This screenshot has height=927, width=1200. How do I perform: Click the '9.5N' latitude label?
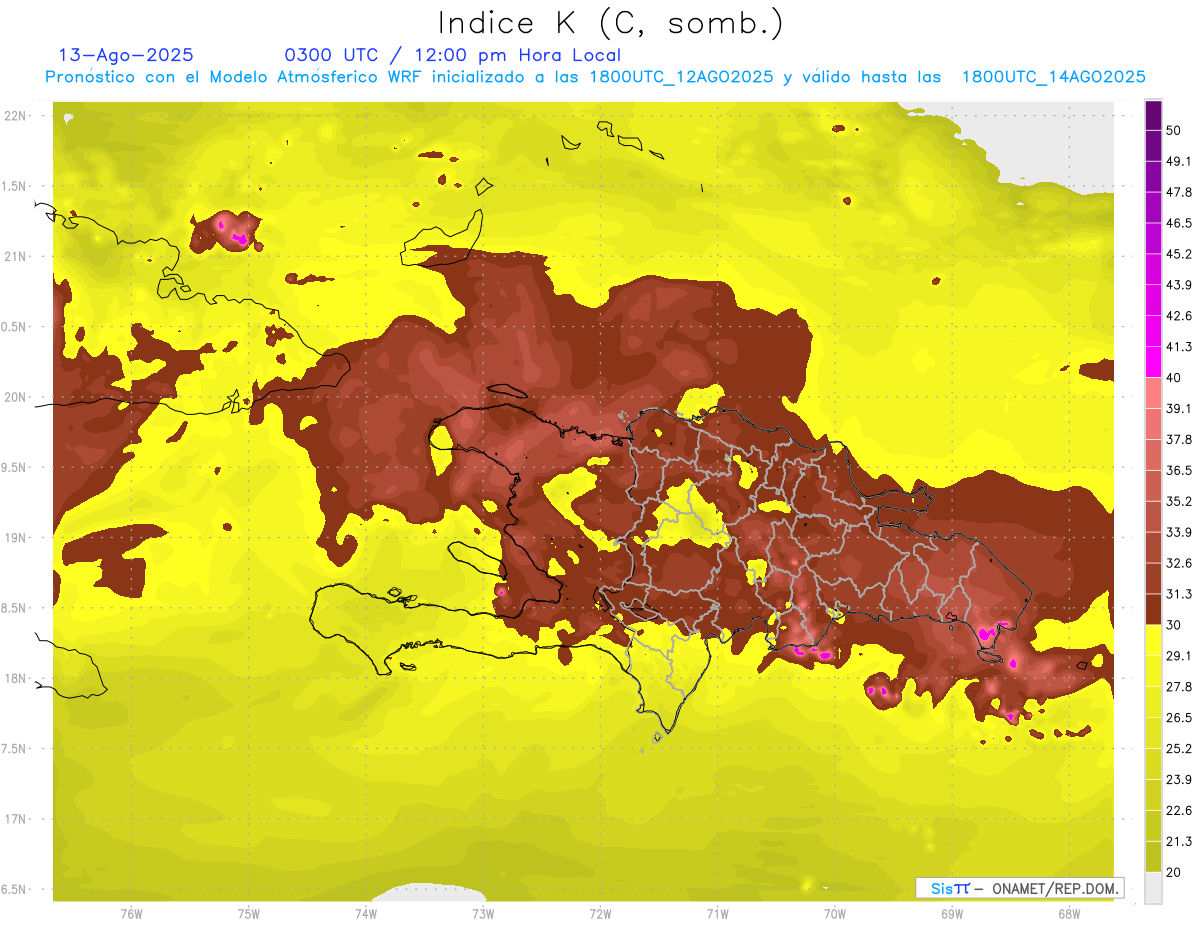point(13,467)
